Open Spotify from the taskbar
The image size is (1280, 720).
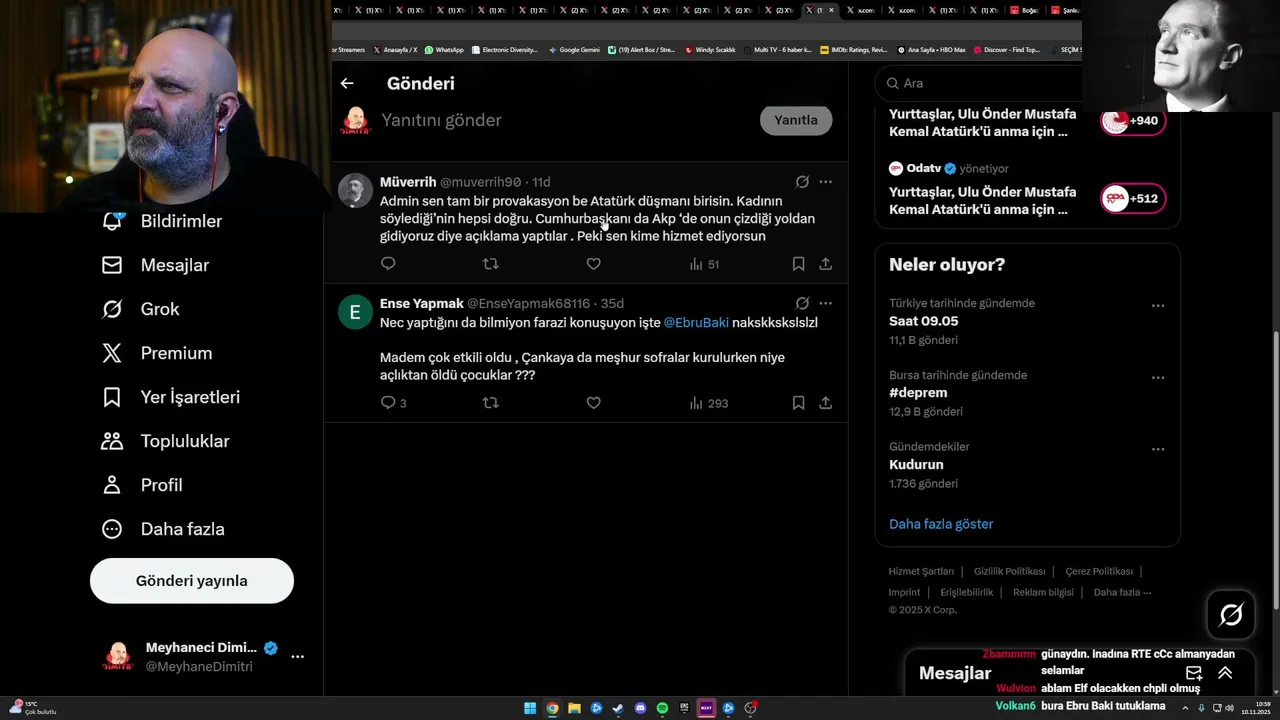662,708
